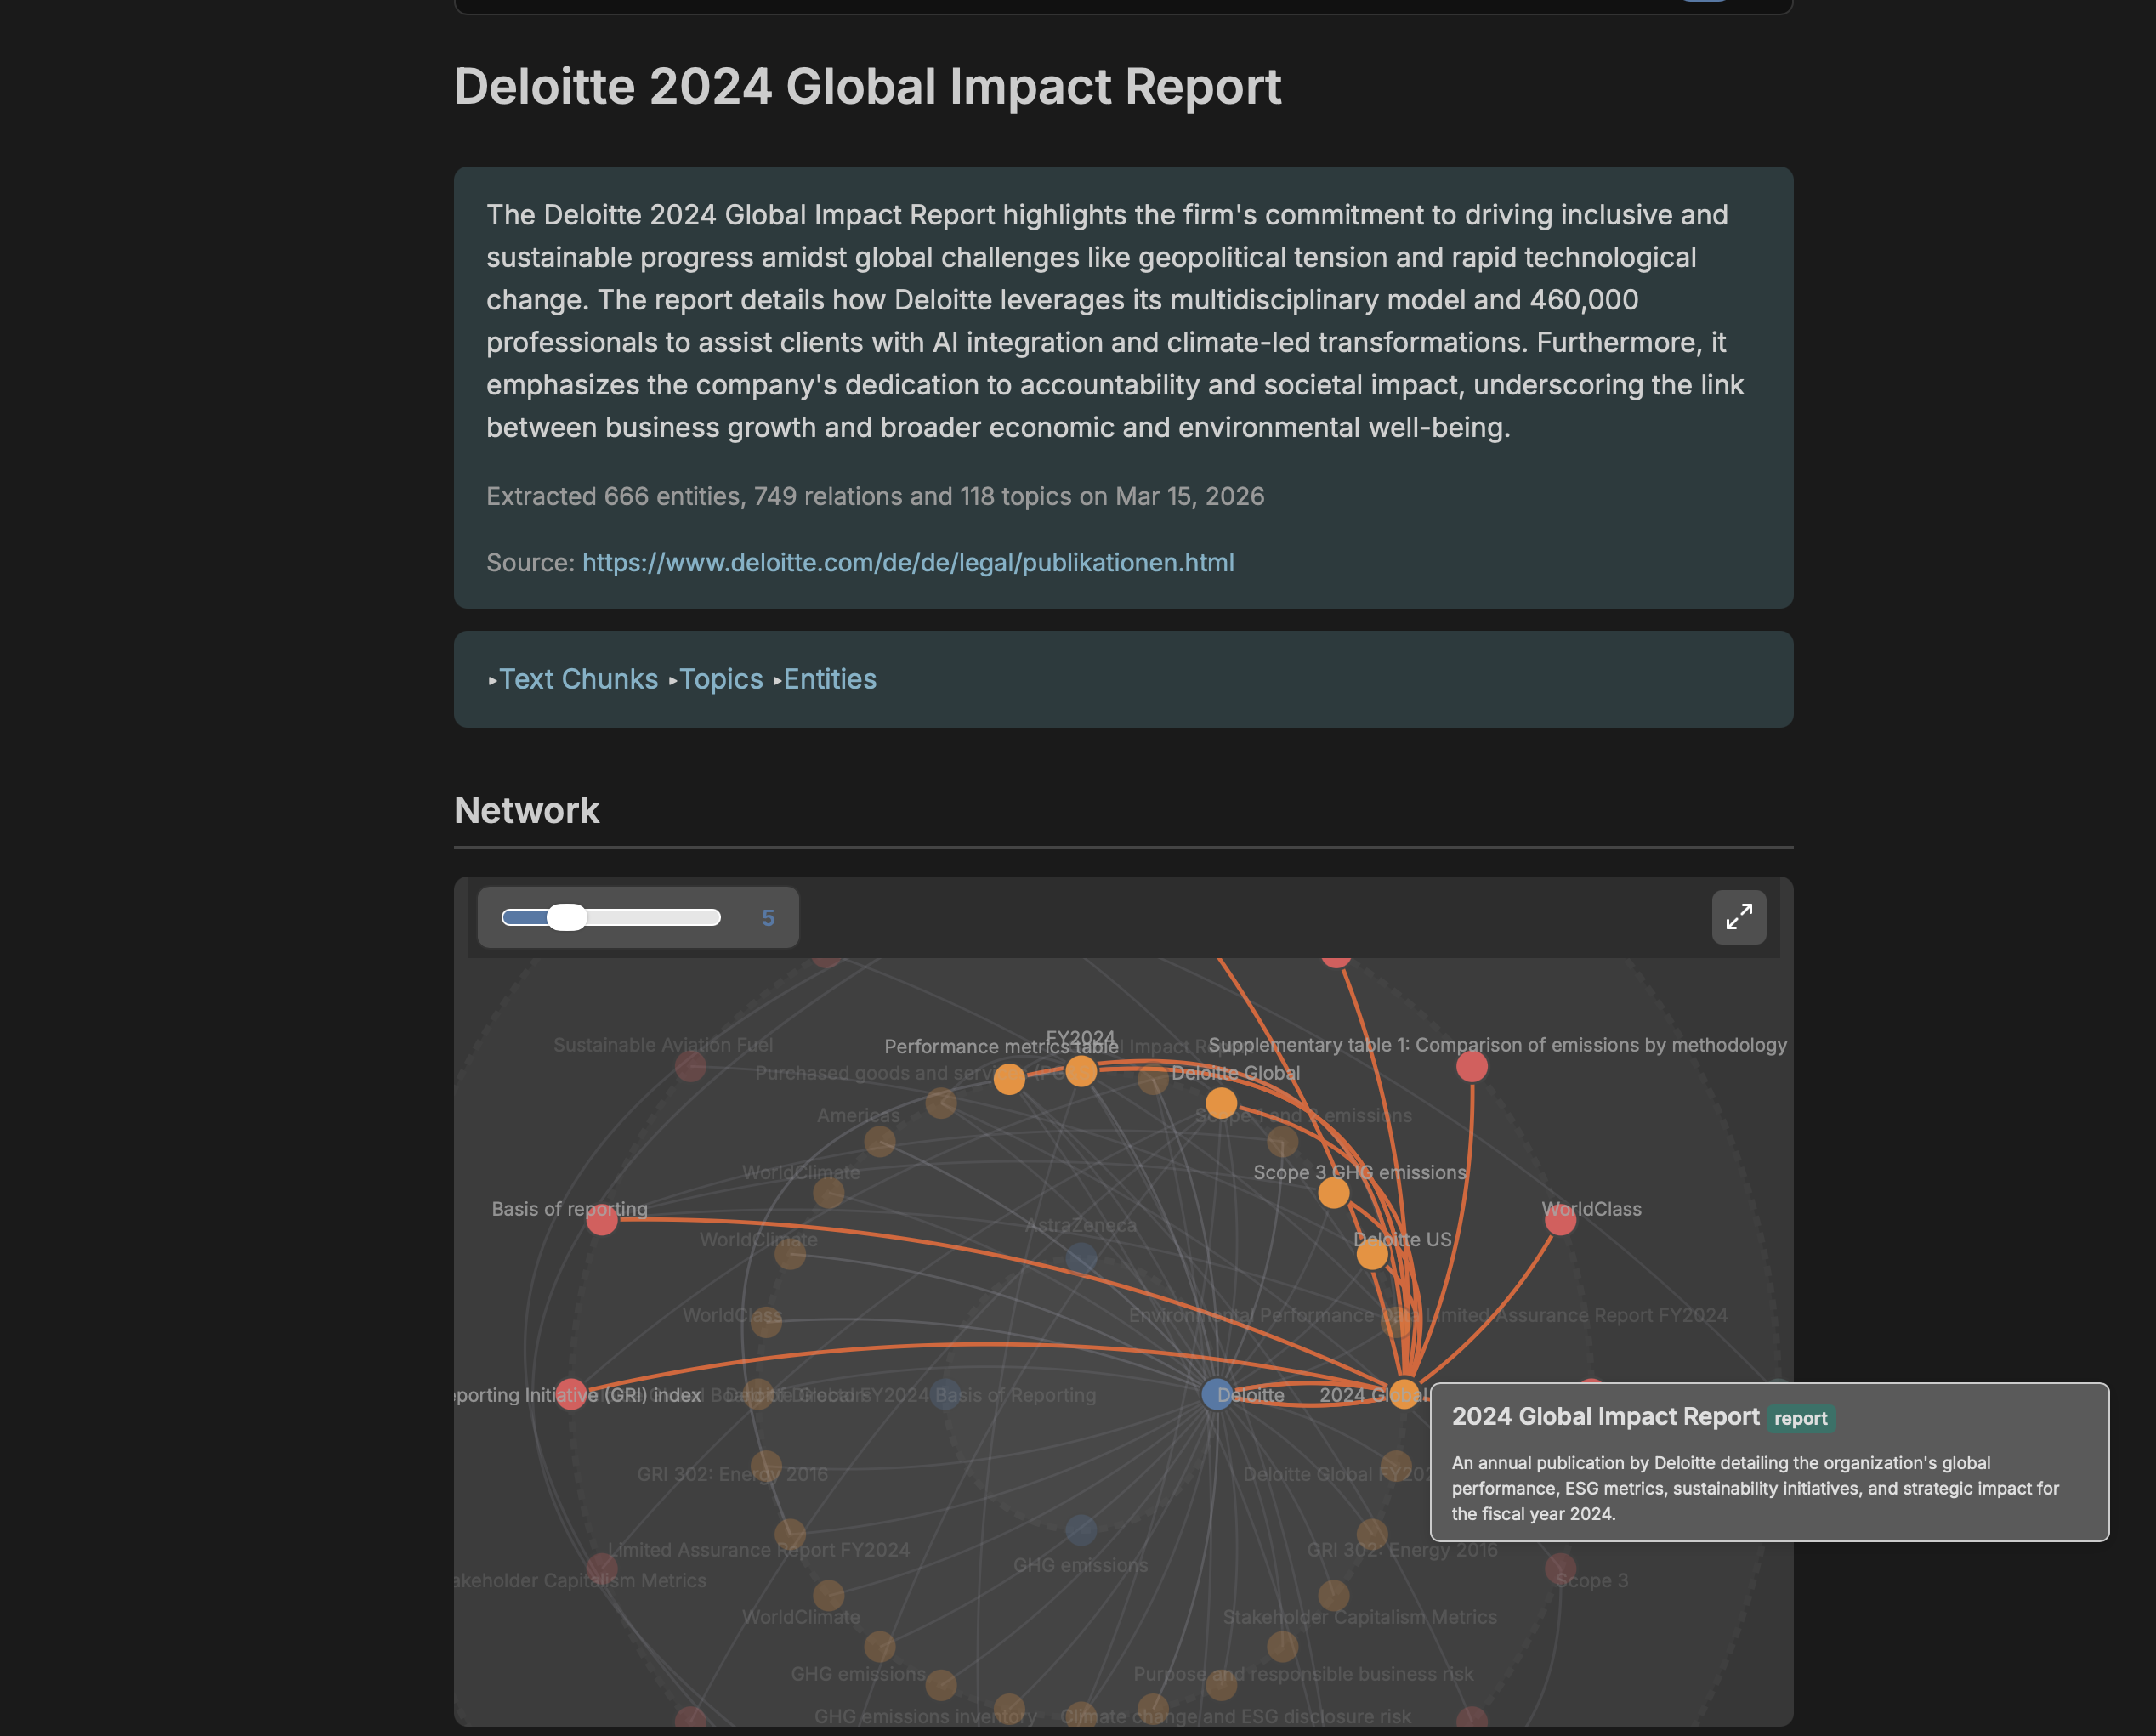The width and height of the screenshot is (2156, 1736).
Task: Click the Performance metrics table node
Action: (x=1009, y=1079)
